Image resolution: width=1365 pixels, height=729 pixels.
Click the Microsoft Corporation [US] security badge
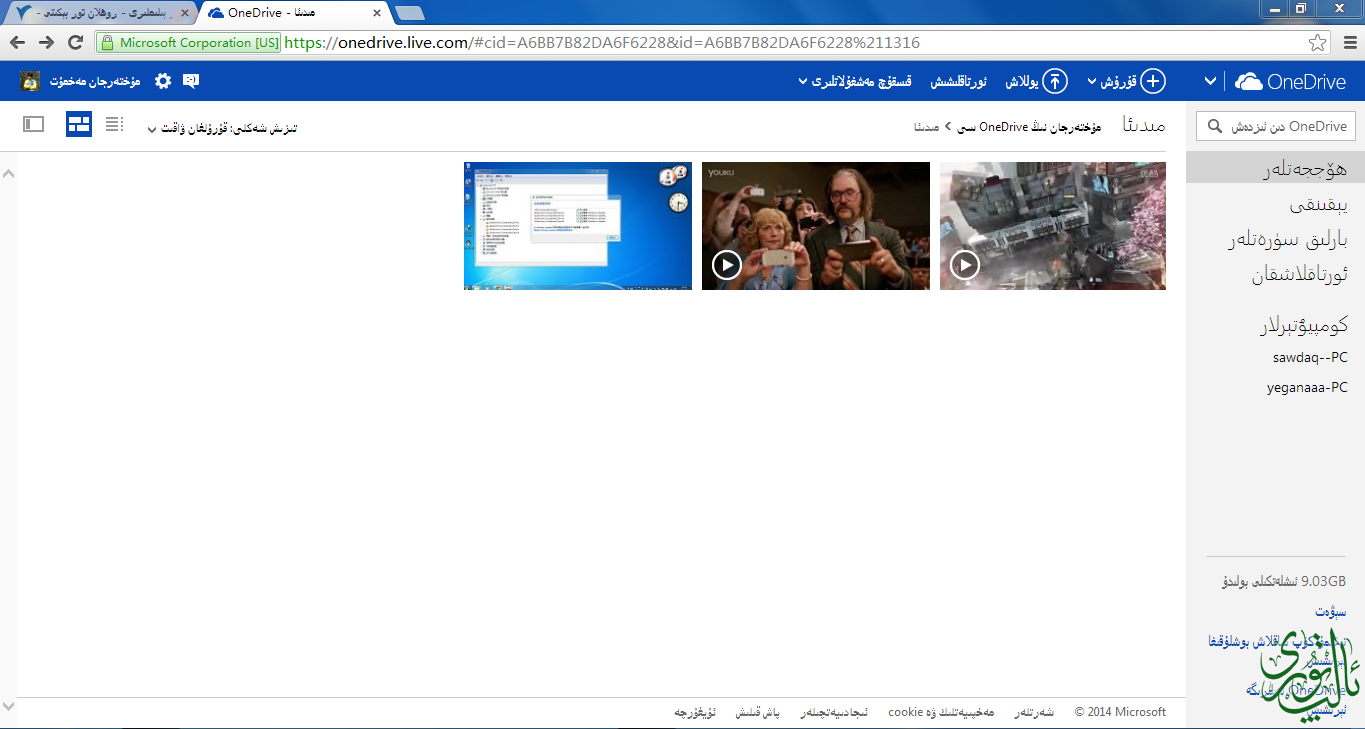pos(190,43)
